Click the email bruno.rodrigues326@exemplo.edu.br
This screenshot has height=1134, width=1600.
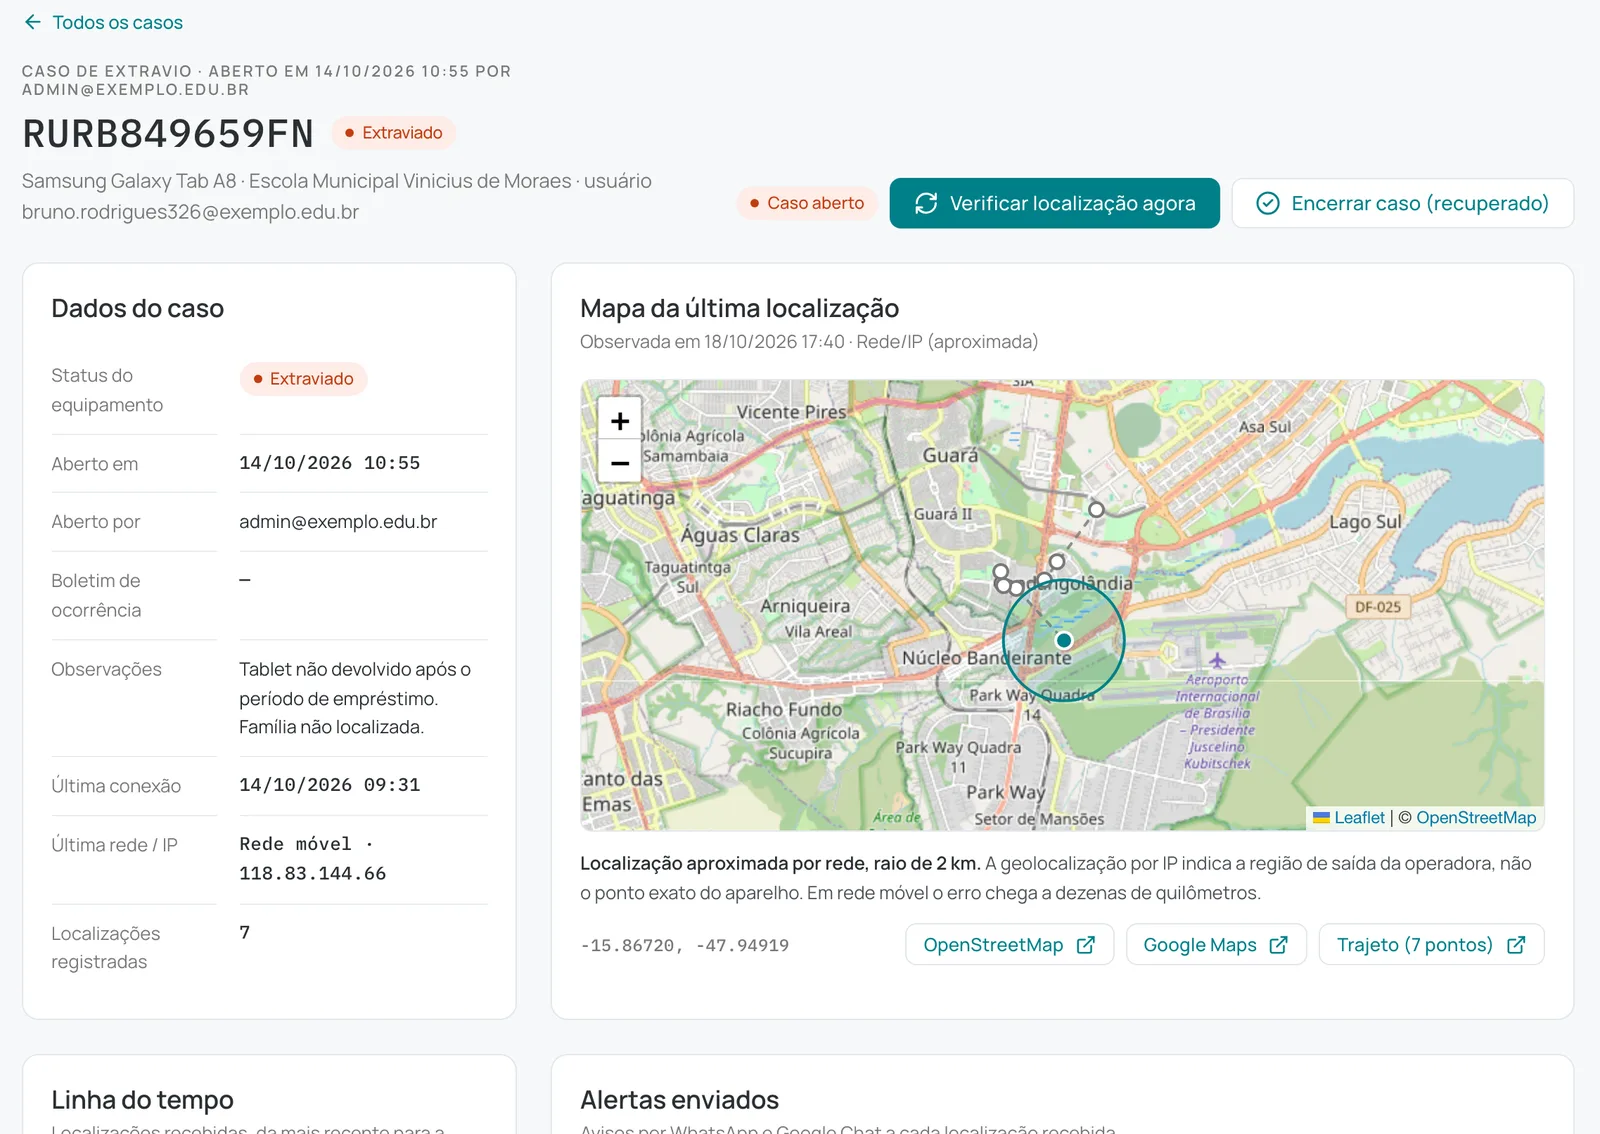pos(190,212)
